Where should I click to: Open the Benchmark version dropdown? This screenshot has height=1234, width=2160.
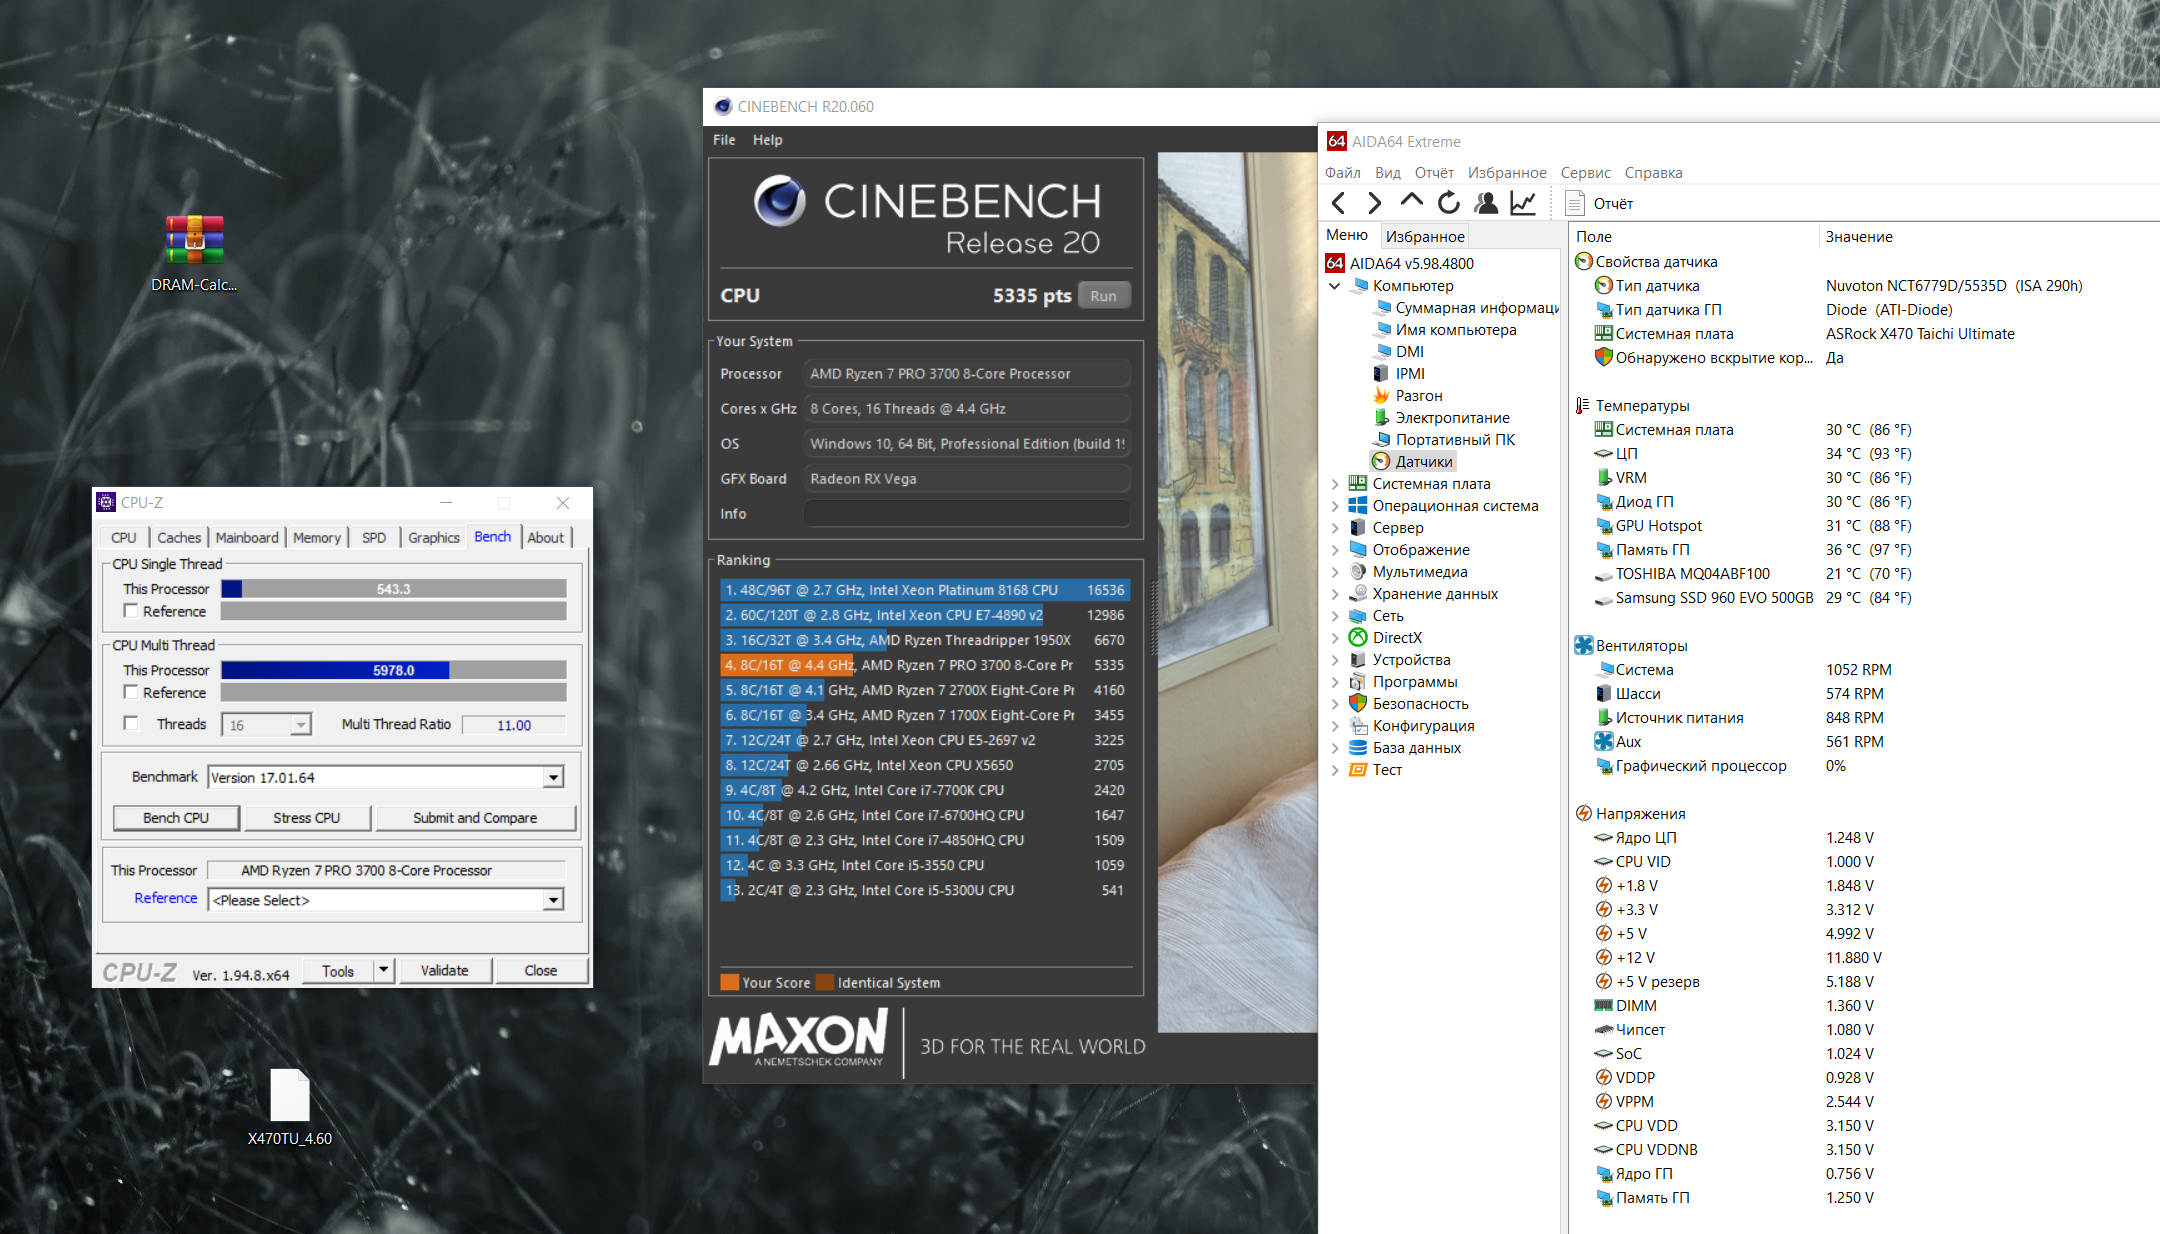click(x=553, y=777)
